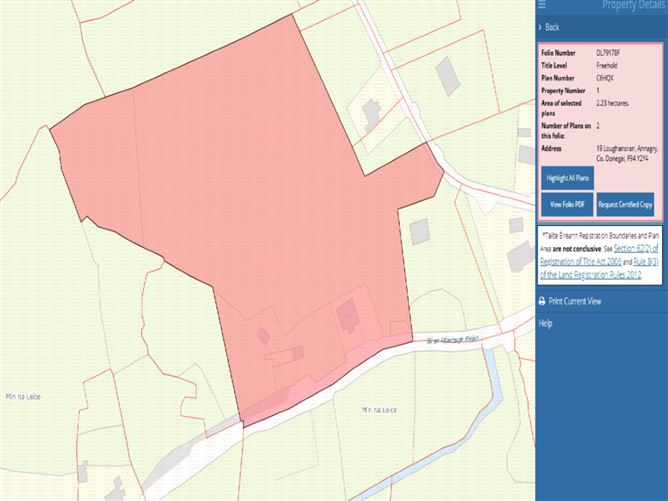
Task: Click the plan number C6HQX value
Action: (605, 77)
